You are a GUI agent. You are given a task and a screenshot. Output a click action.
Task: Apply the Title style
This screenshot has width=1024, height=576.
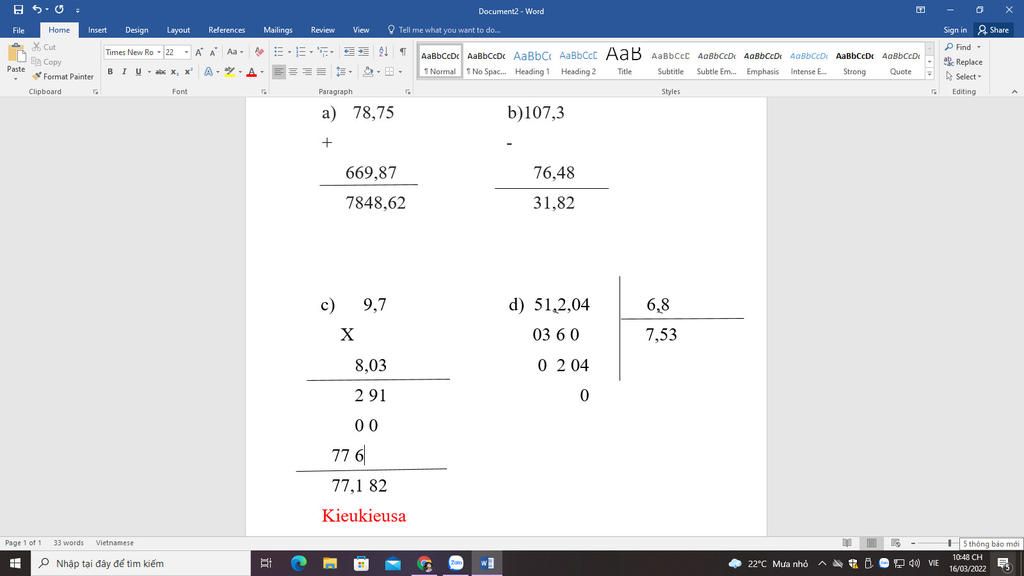point(624,61)
